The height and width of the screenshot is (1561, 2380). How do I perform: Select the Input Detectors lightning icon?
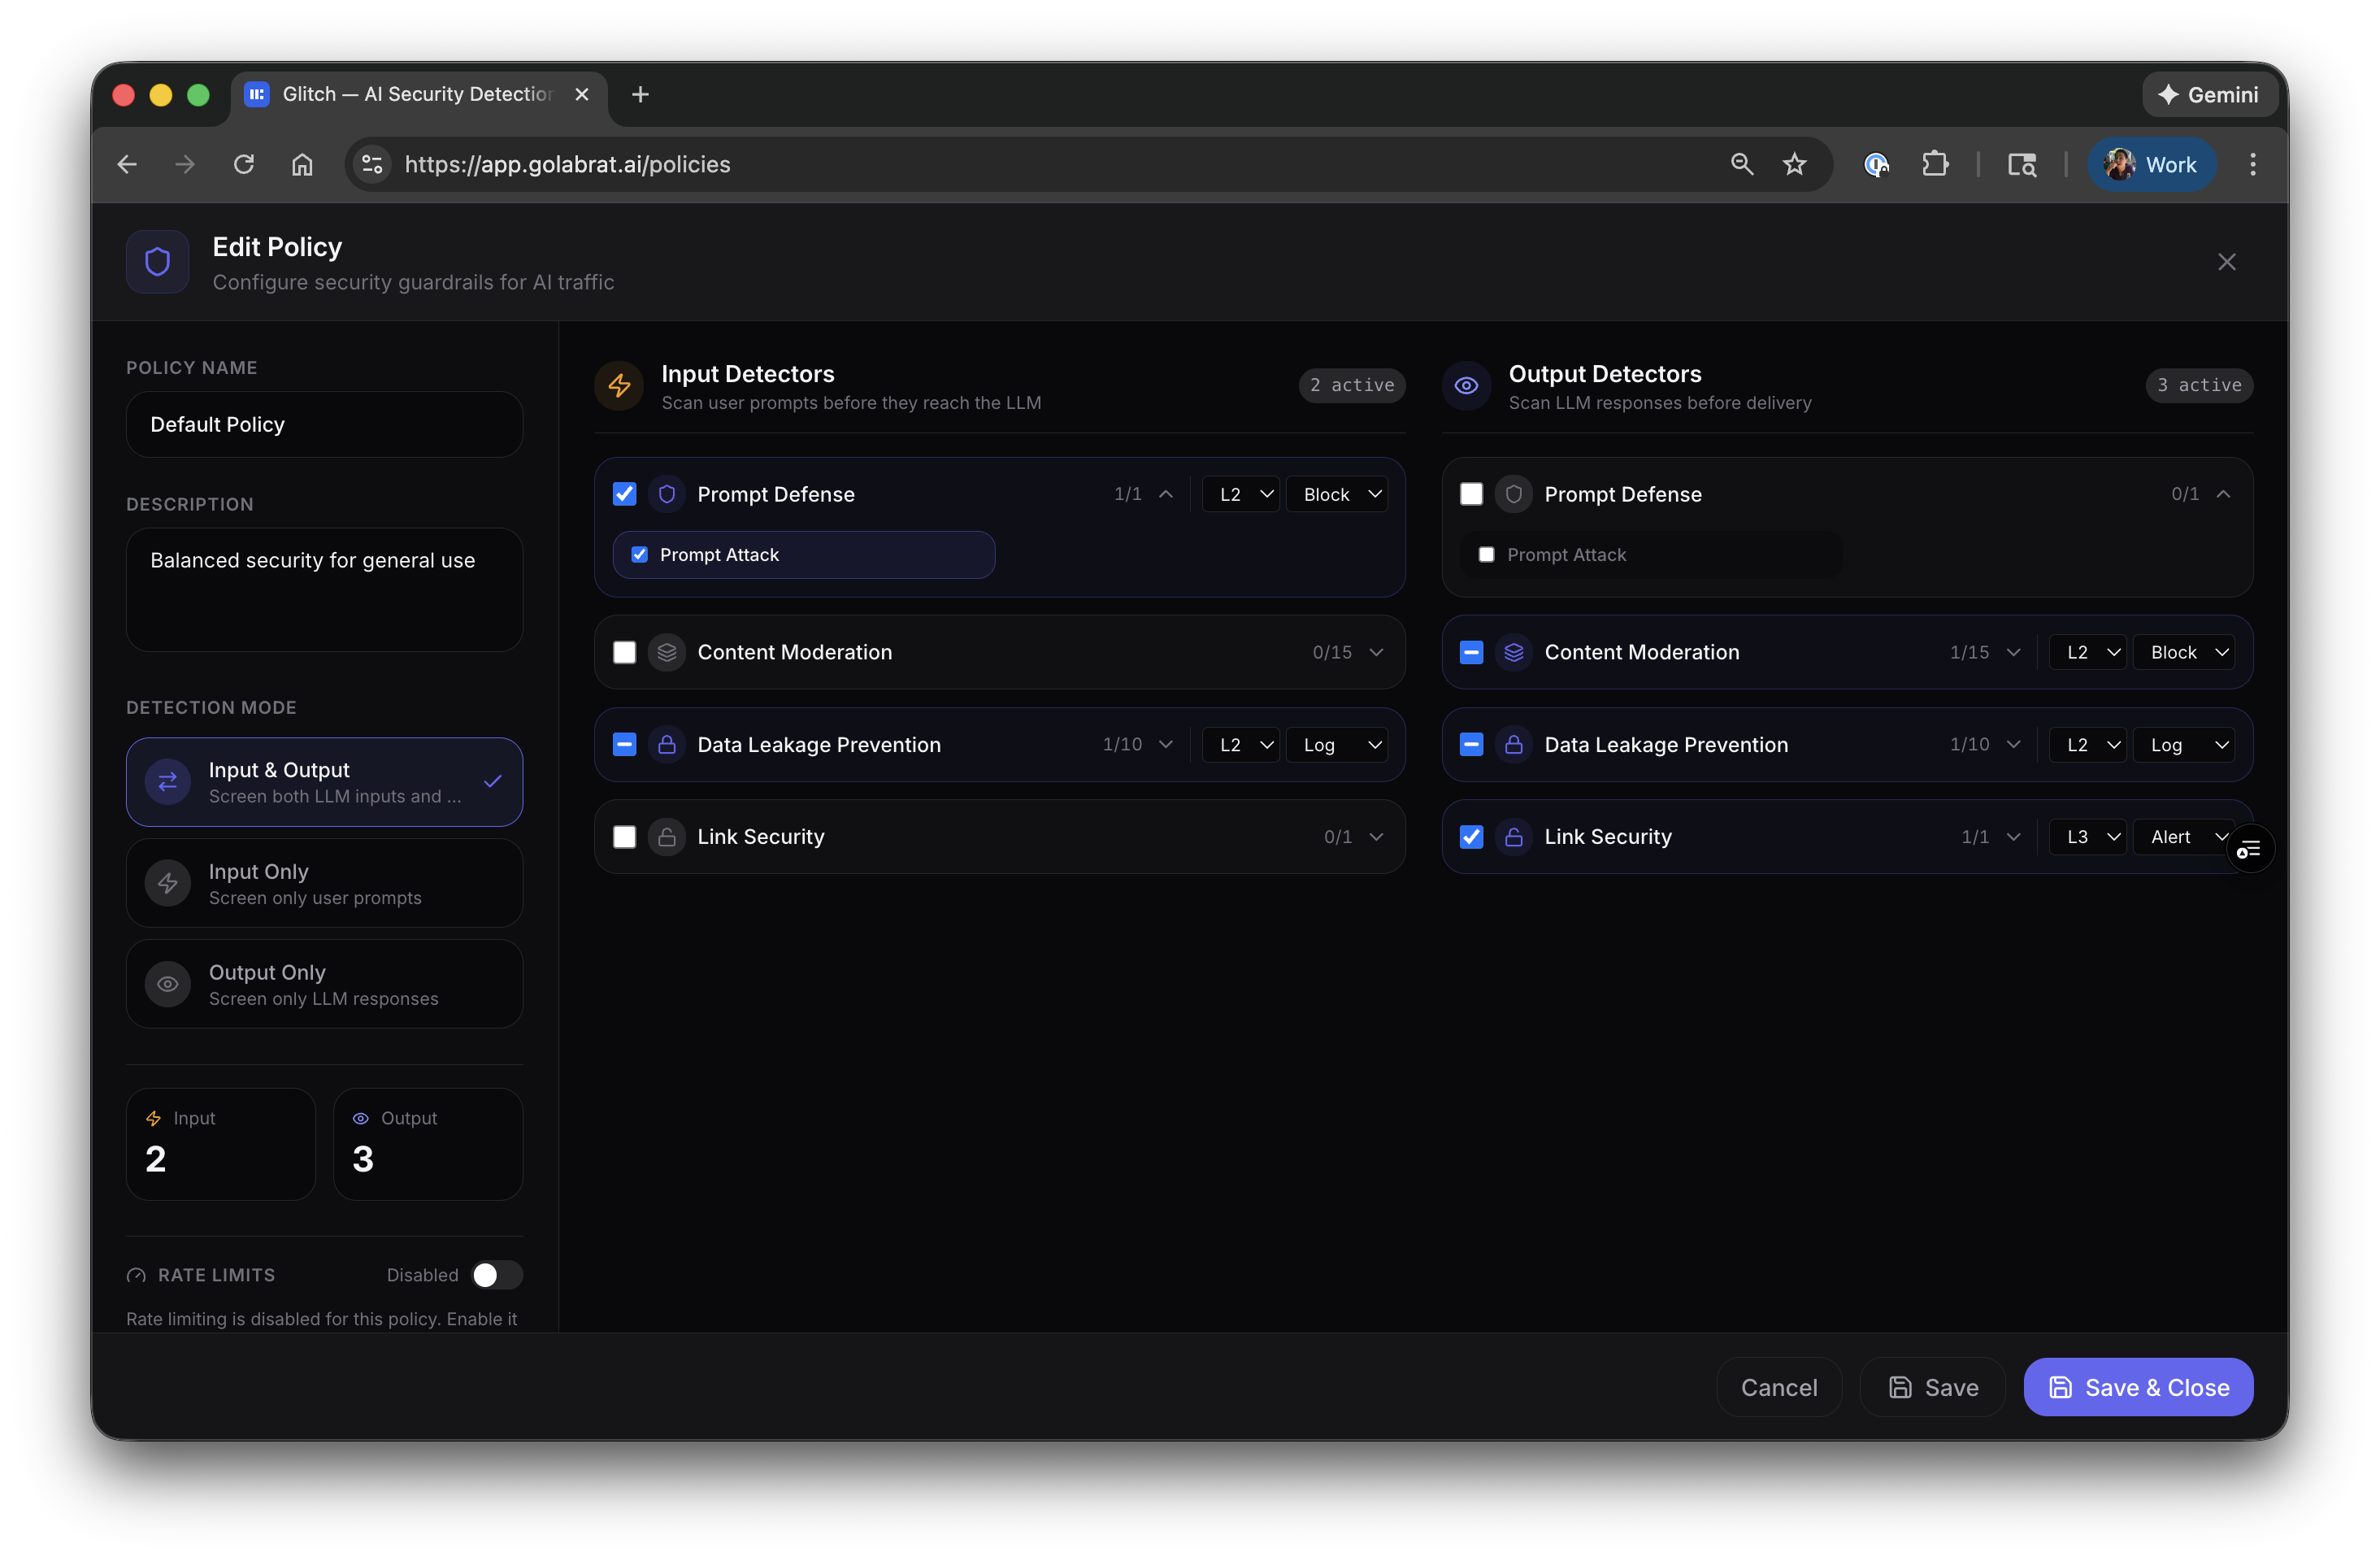(x=618, y=385)
